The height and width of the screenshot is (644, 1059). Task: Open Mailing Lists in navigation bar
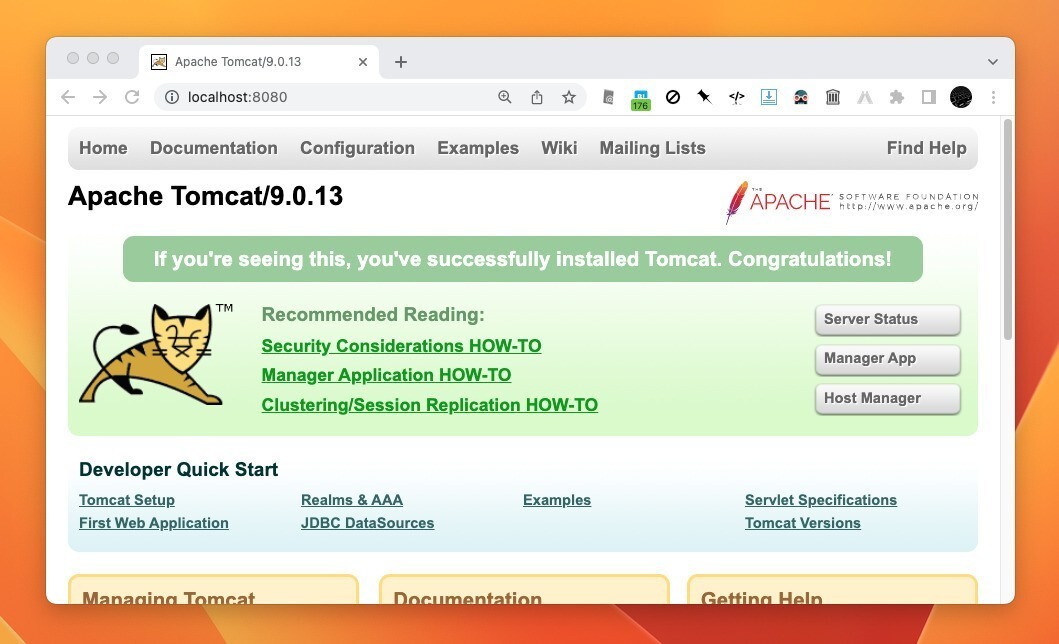(652, 148)
